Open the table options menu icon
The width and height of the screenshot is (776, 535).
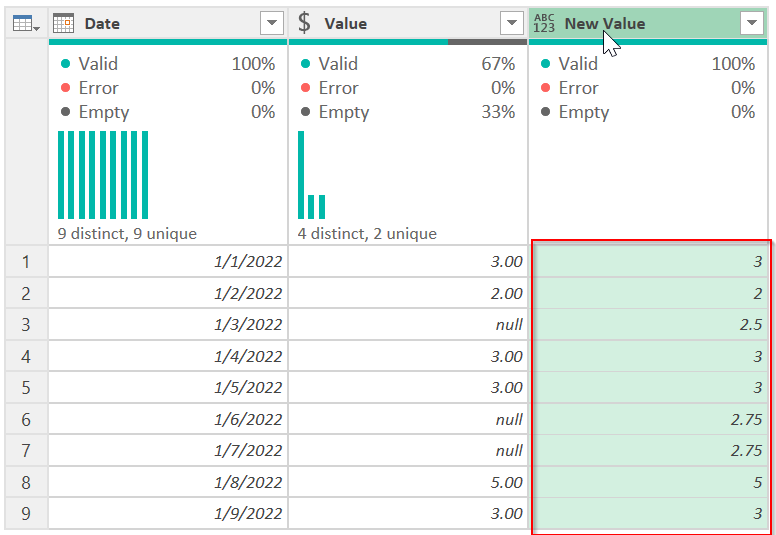point(26,23)
